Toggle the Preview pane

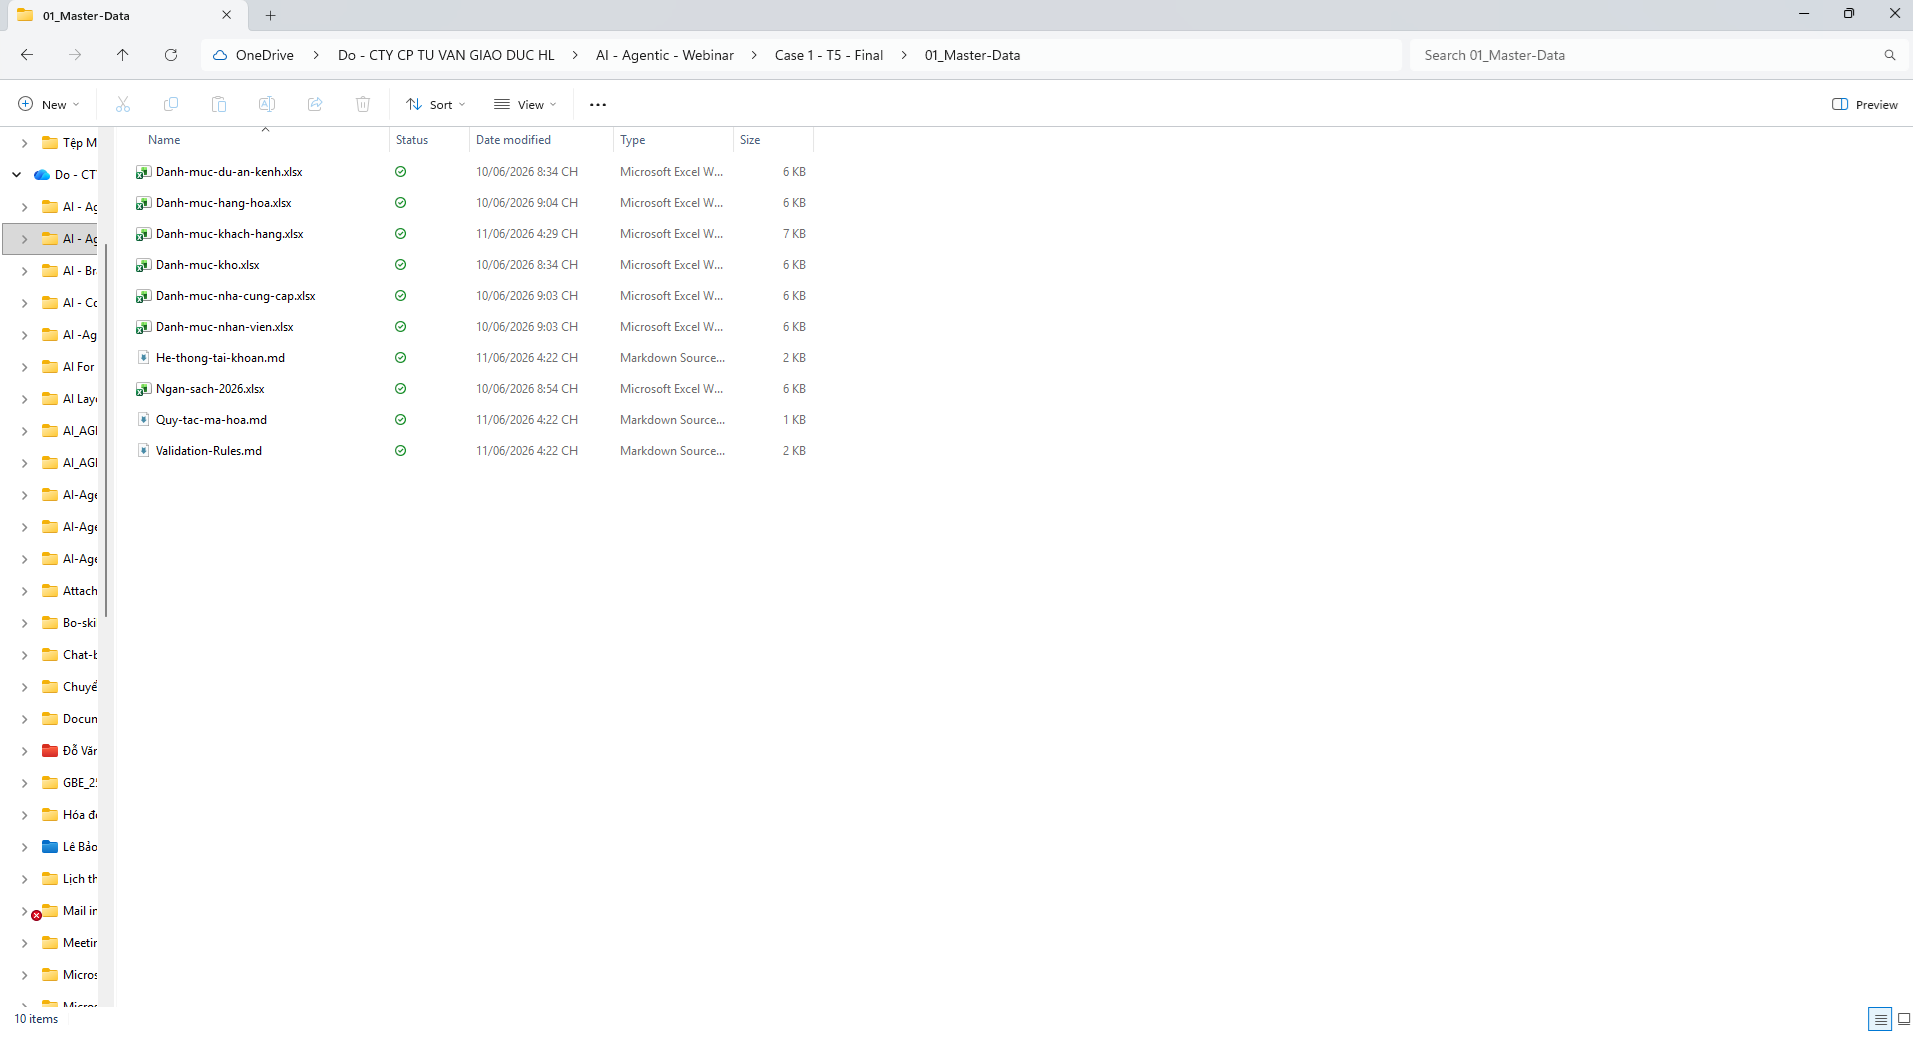click(1864, 104)
